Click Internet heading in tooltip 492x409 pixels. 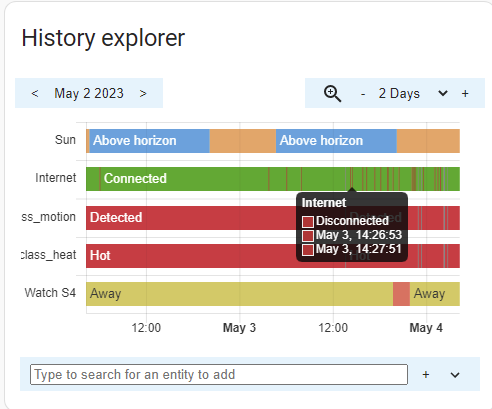point(324,203)
